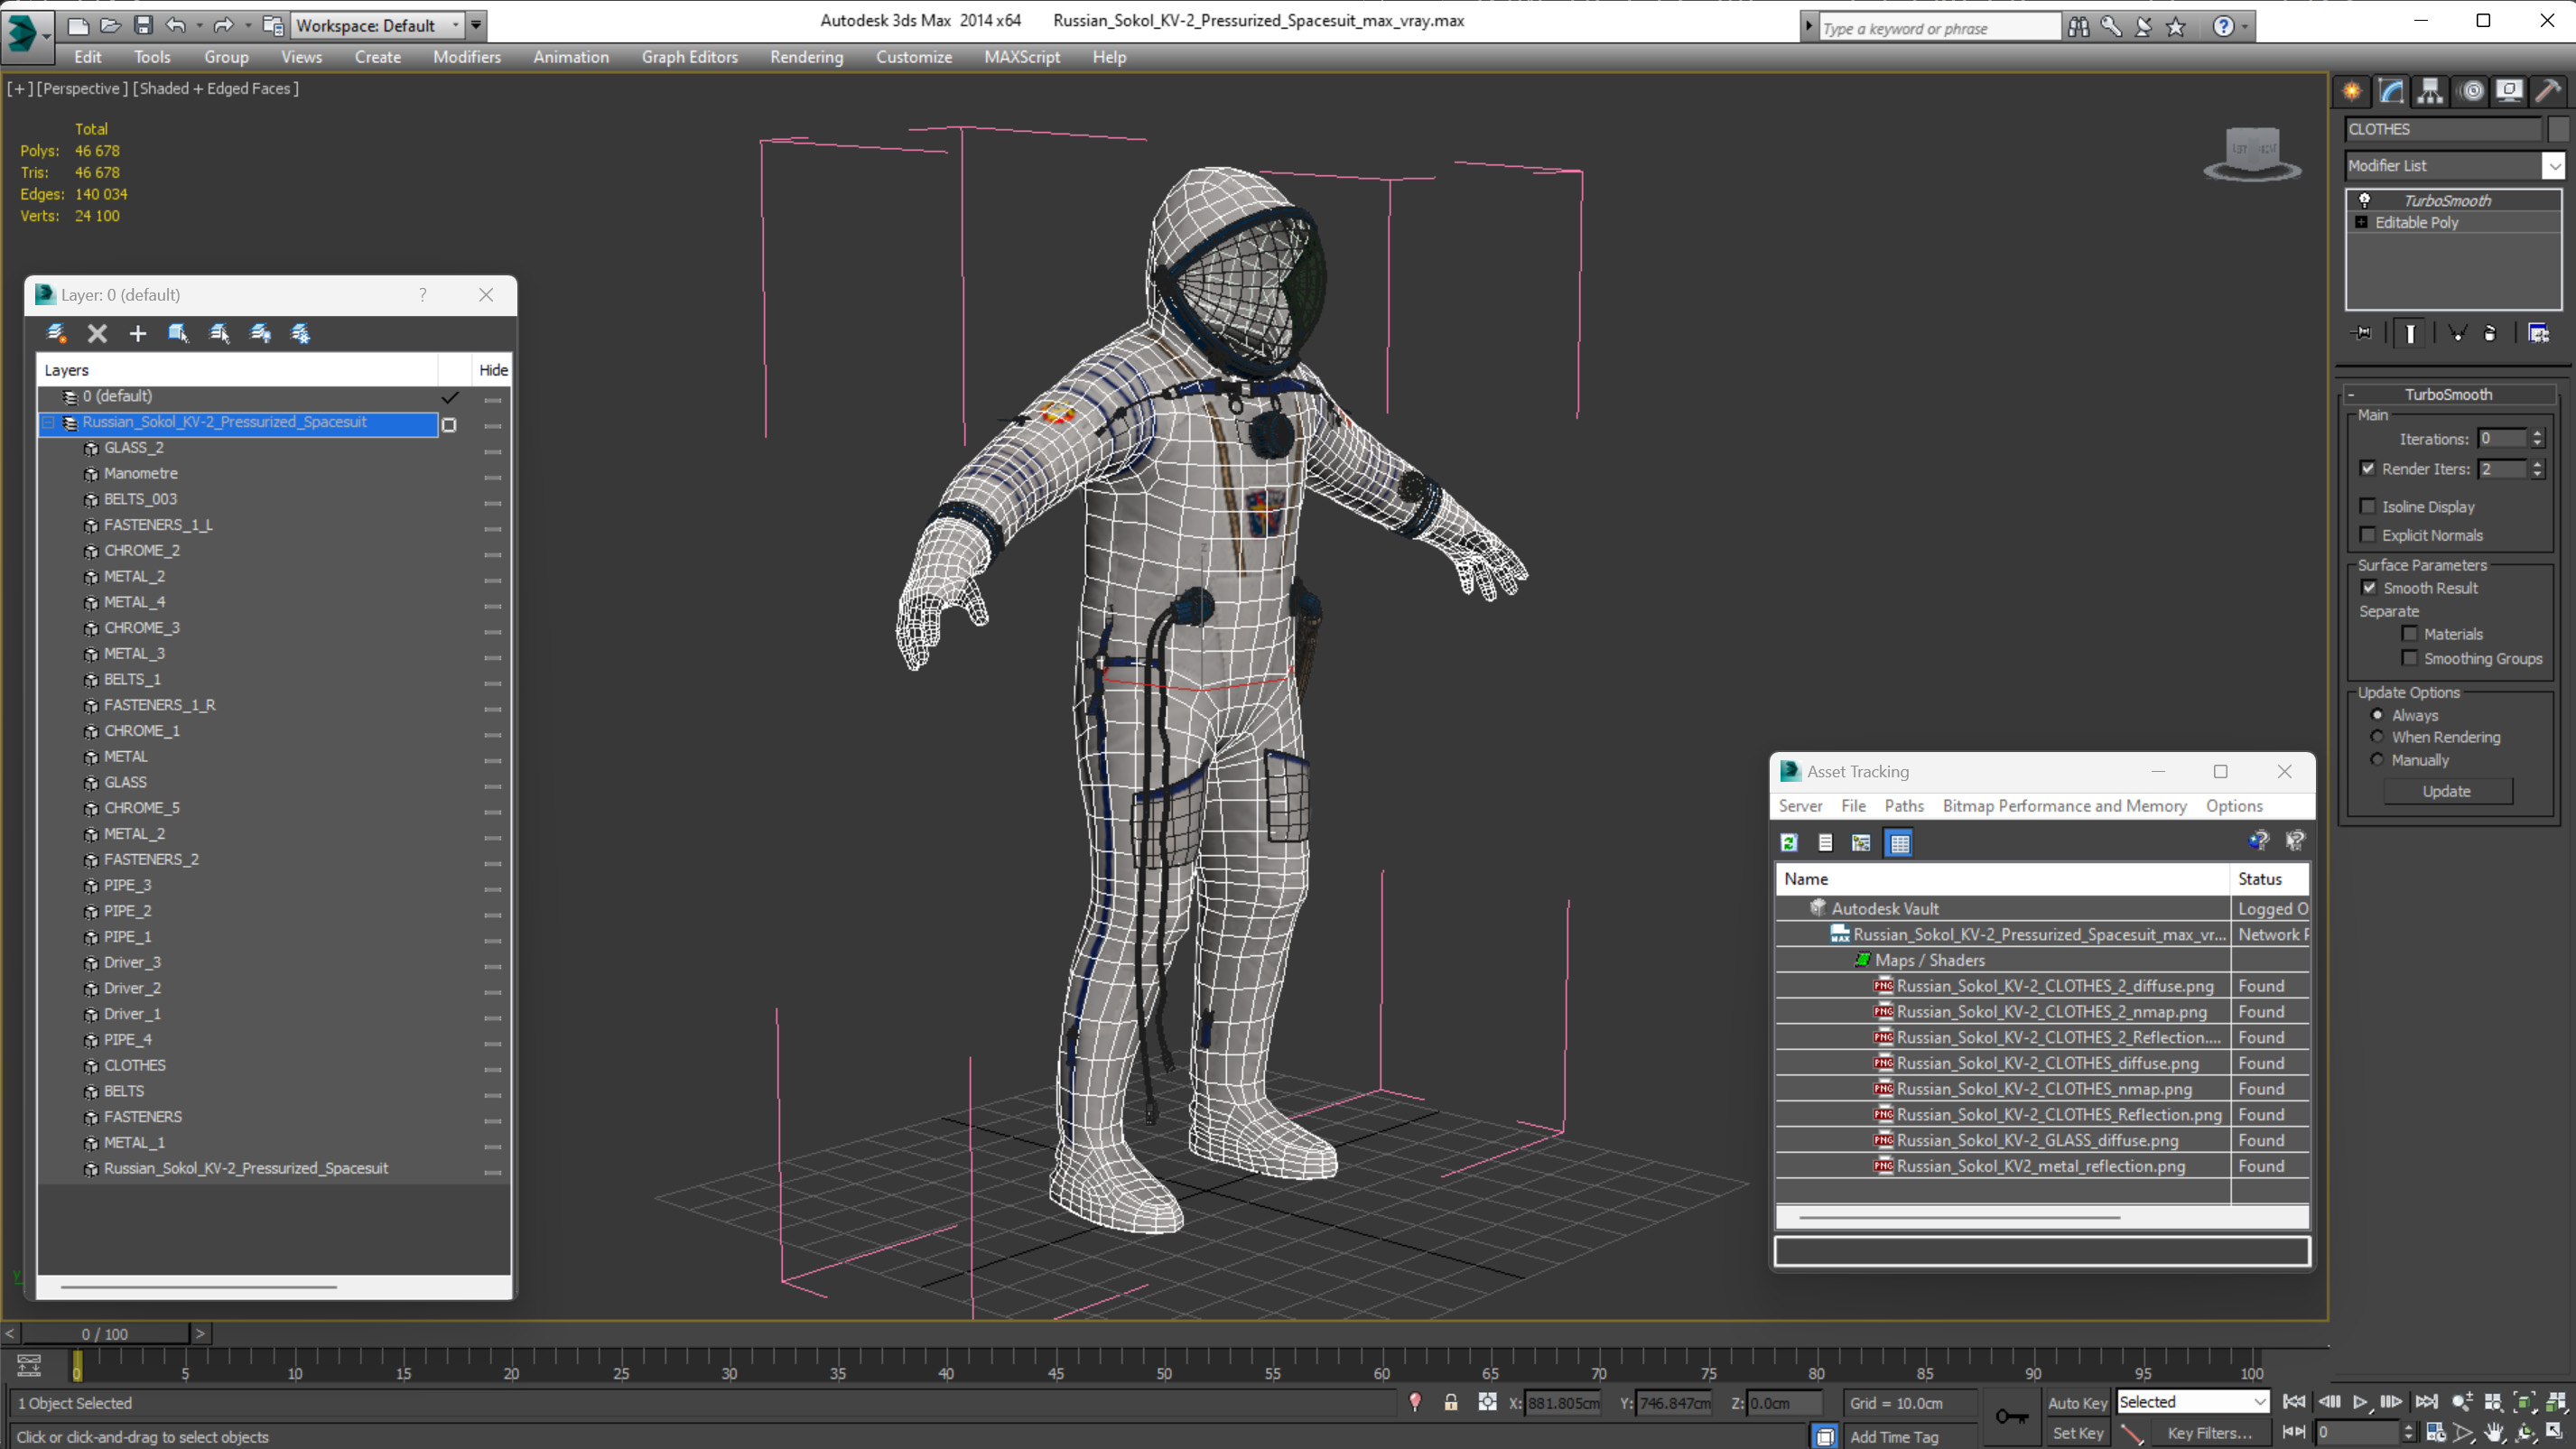2576x1449 pixels.
Task: Open the Hierarchy command panel tab
Action: click(2430, 91)
